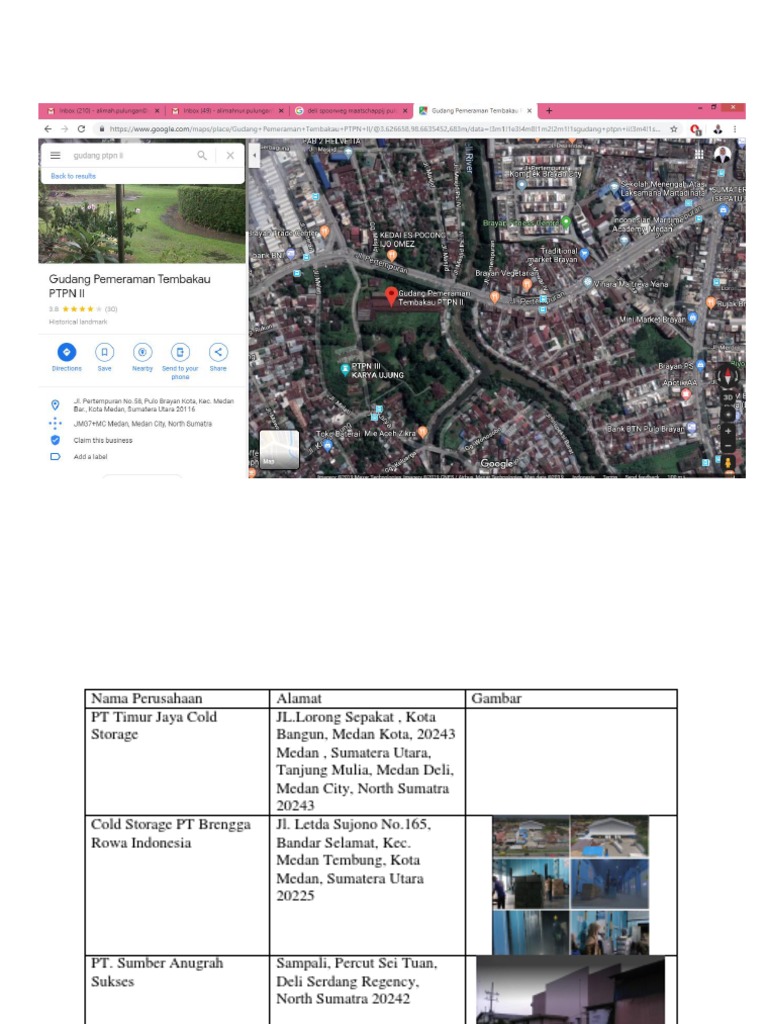The width and height of the screenshot is (768, 1024).
Task: Click the 'Alamat' column header
Action: point(367,698)
